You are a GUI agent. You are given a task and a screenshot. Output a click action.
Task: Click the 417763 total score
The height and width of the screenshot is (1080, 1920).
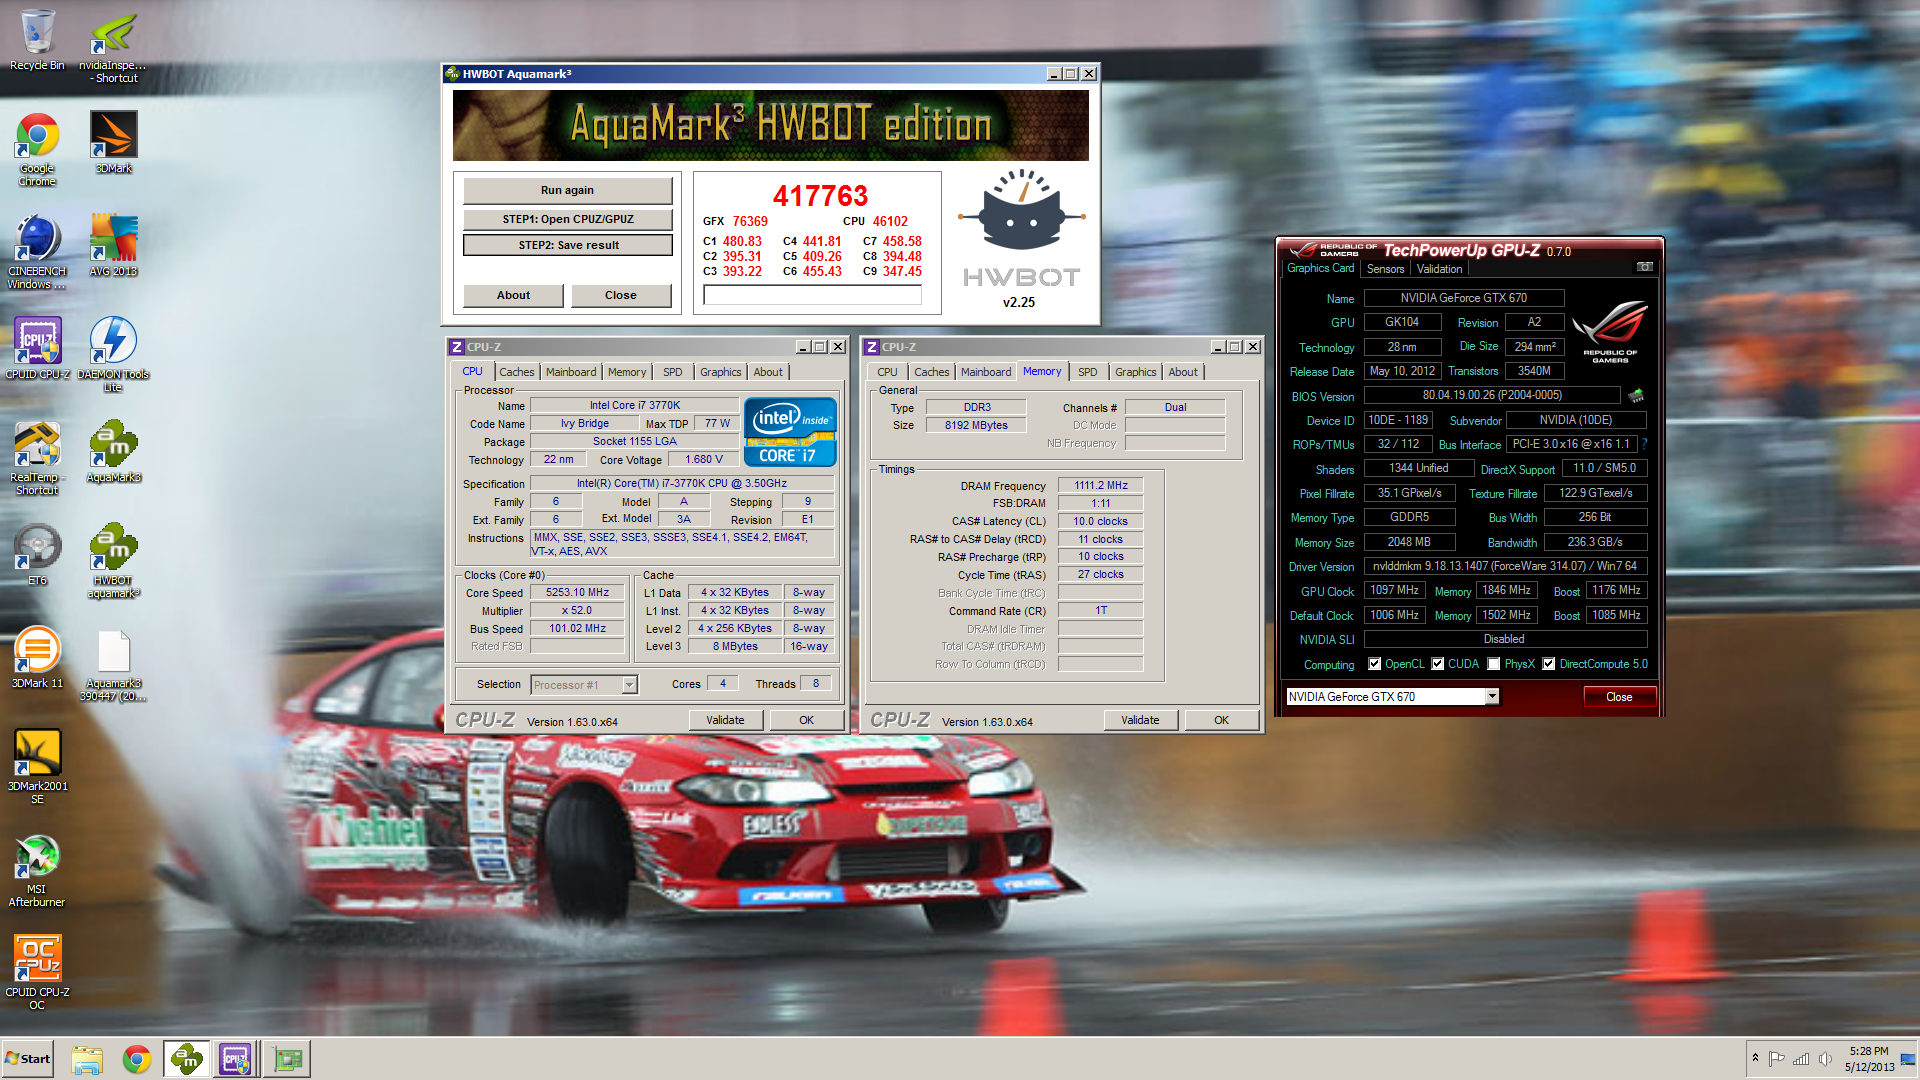coord(820,196)
